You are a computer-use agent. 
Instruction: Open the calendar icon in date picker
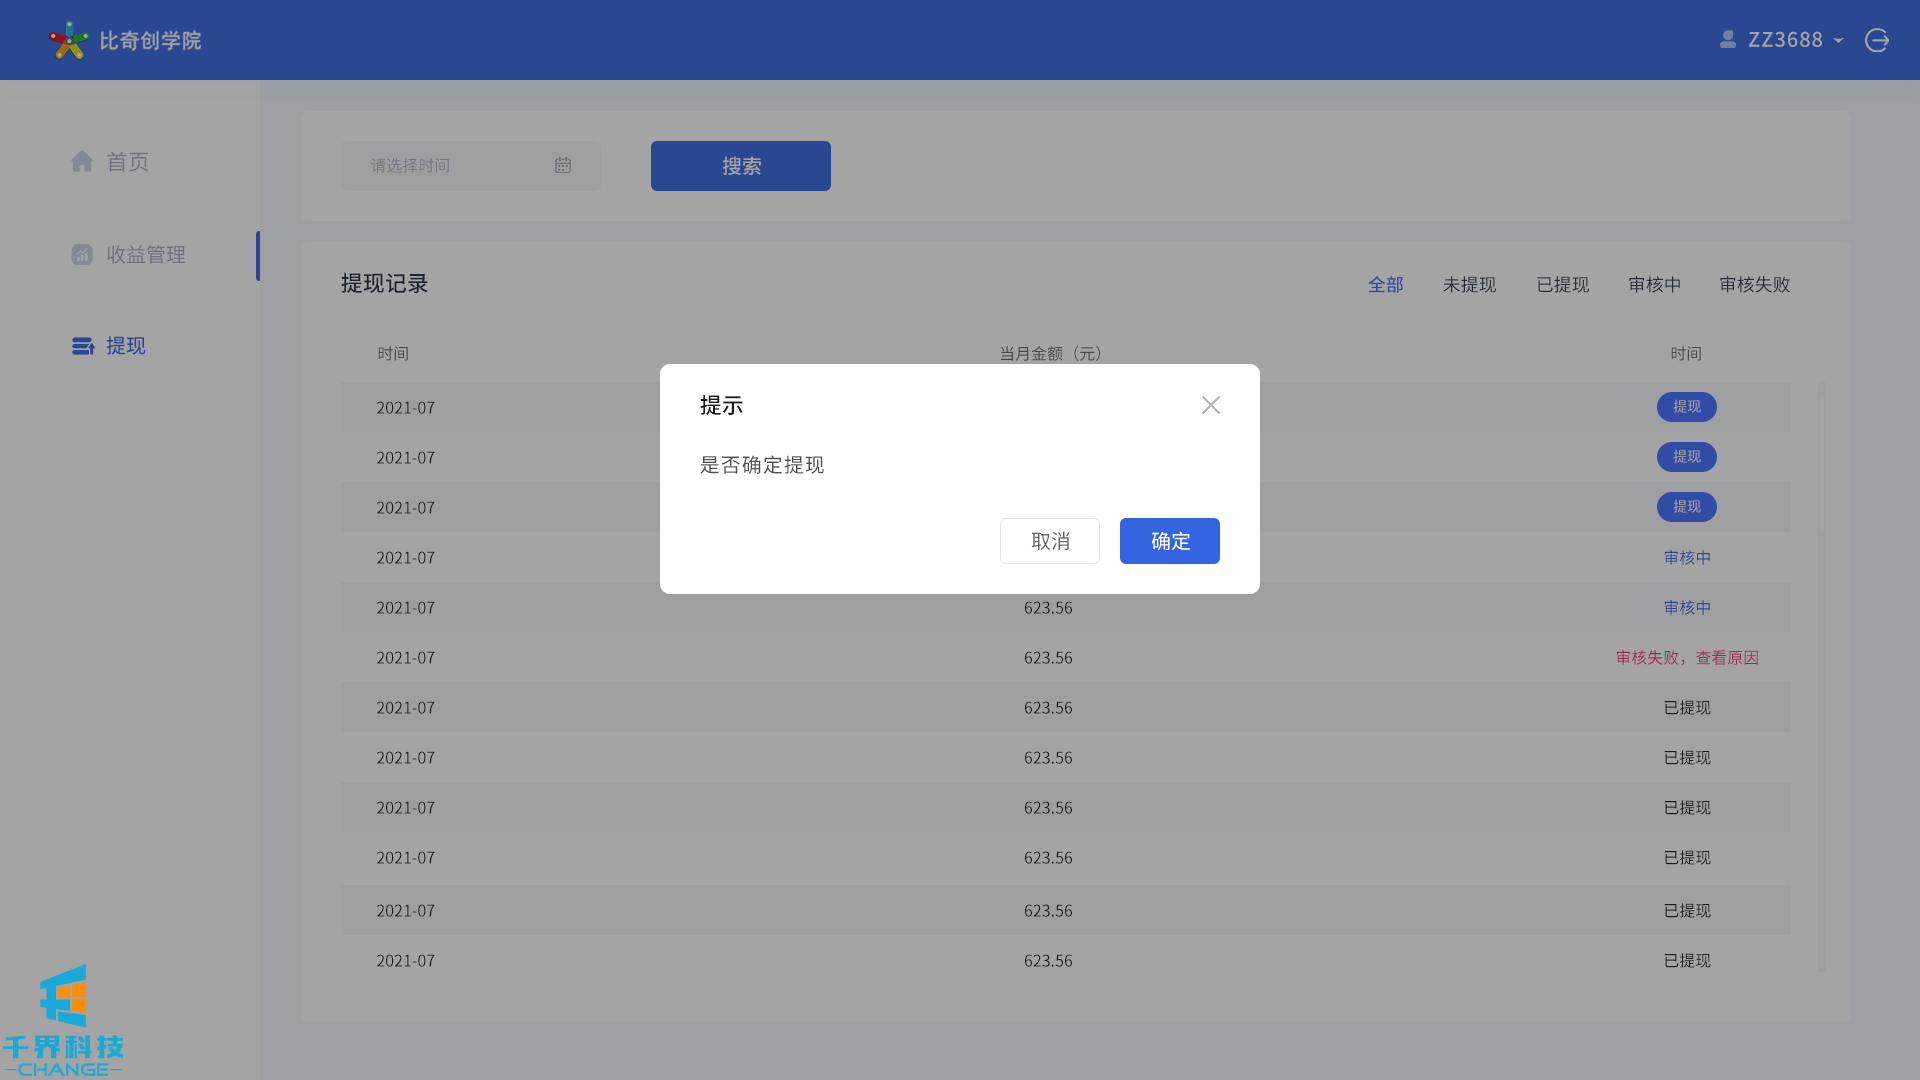pos(563,166)
